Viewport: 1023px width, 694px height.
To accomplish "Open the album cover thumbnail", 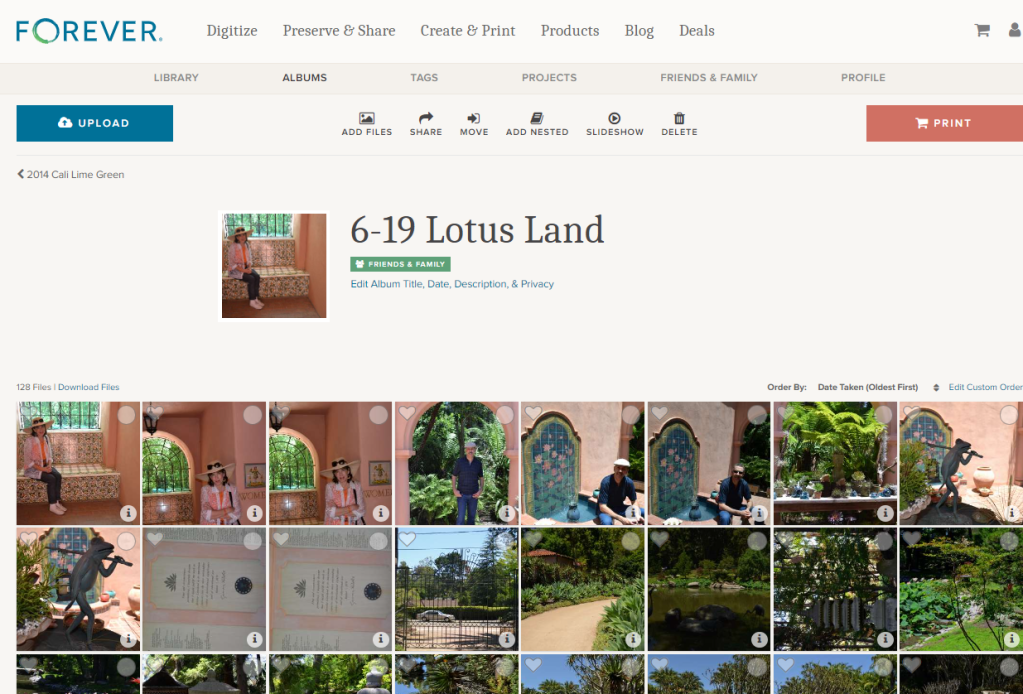I will click(274, 265).
